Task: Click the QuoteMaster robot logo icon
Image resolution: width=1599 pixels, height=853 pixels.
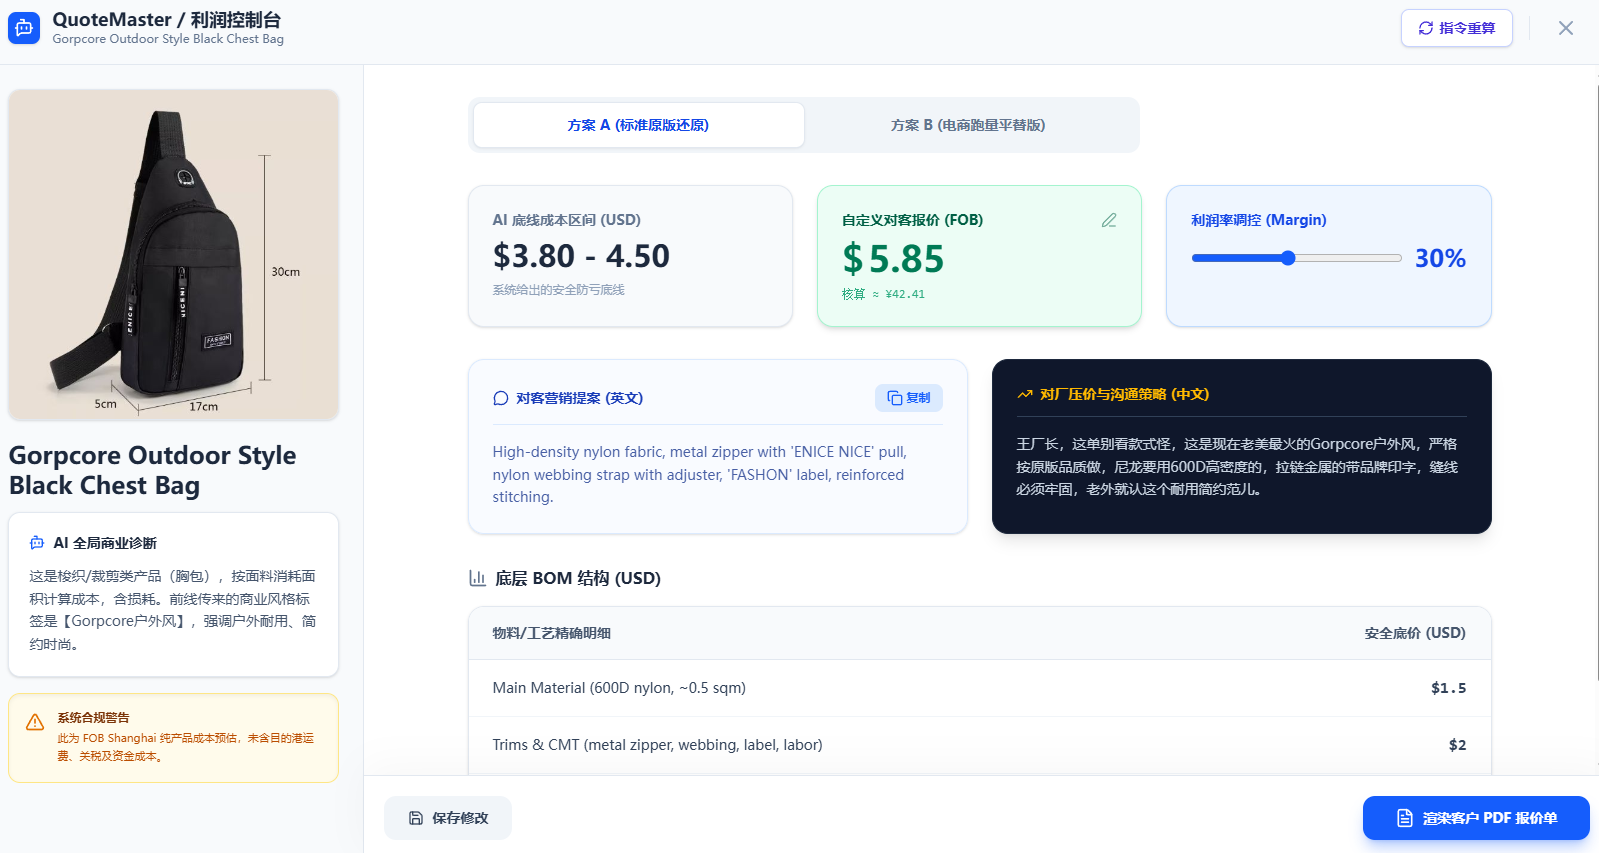Action: tap(24, 28)
